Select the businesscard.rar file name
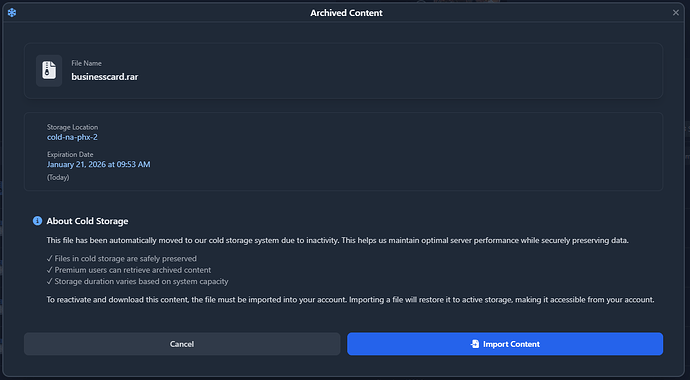Viewport: 690px width, 380px height. click(x=105, y=77)
